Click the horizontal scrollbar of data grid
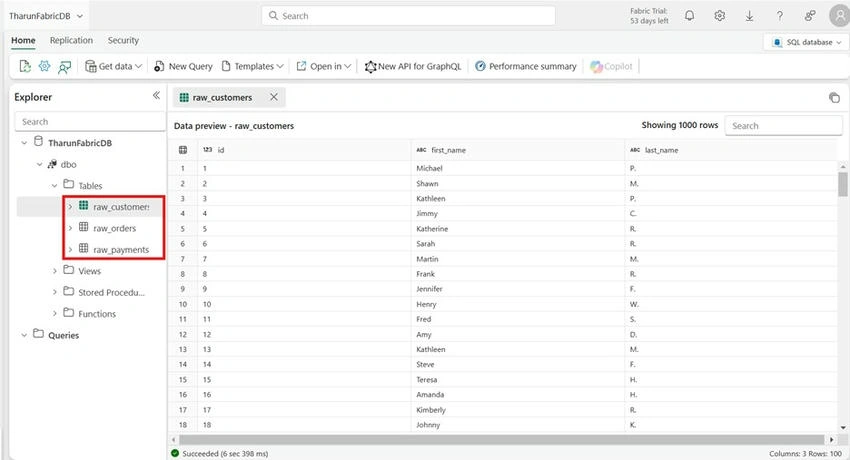850x460 pixels. pos(501,439)
